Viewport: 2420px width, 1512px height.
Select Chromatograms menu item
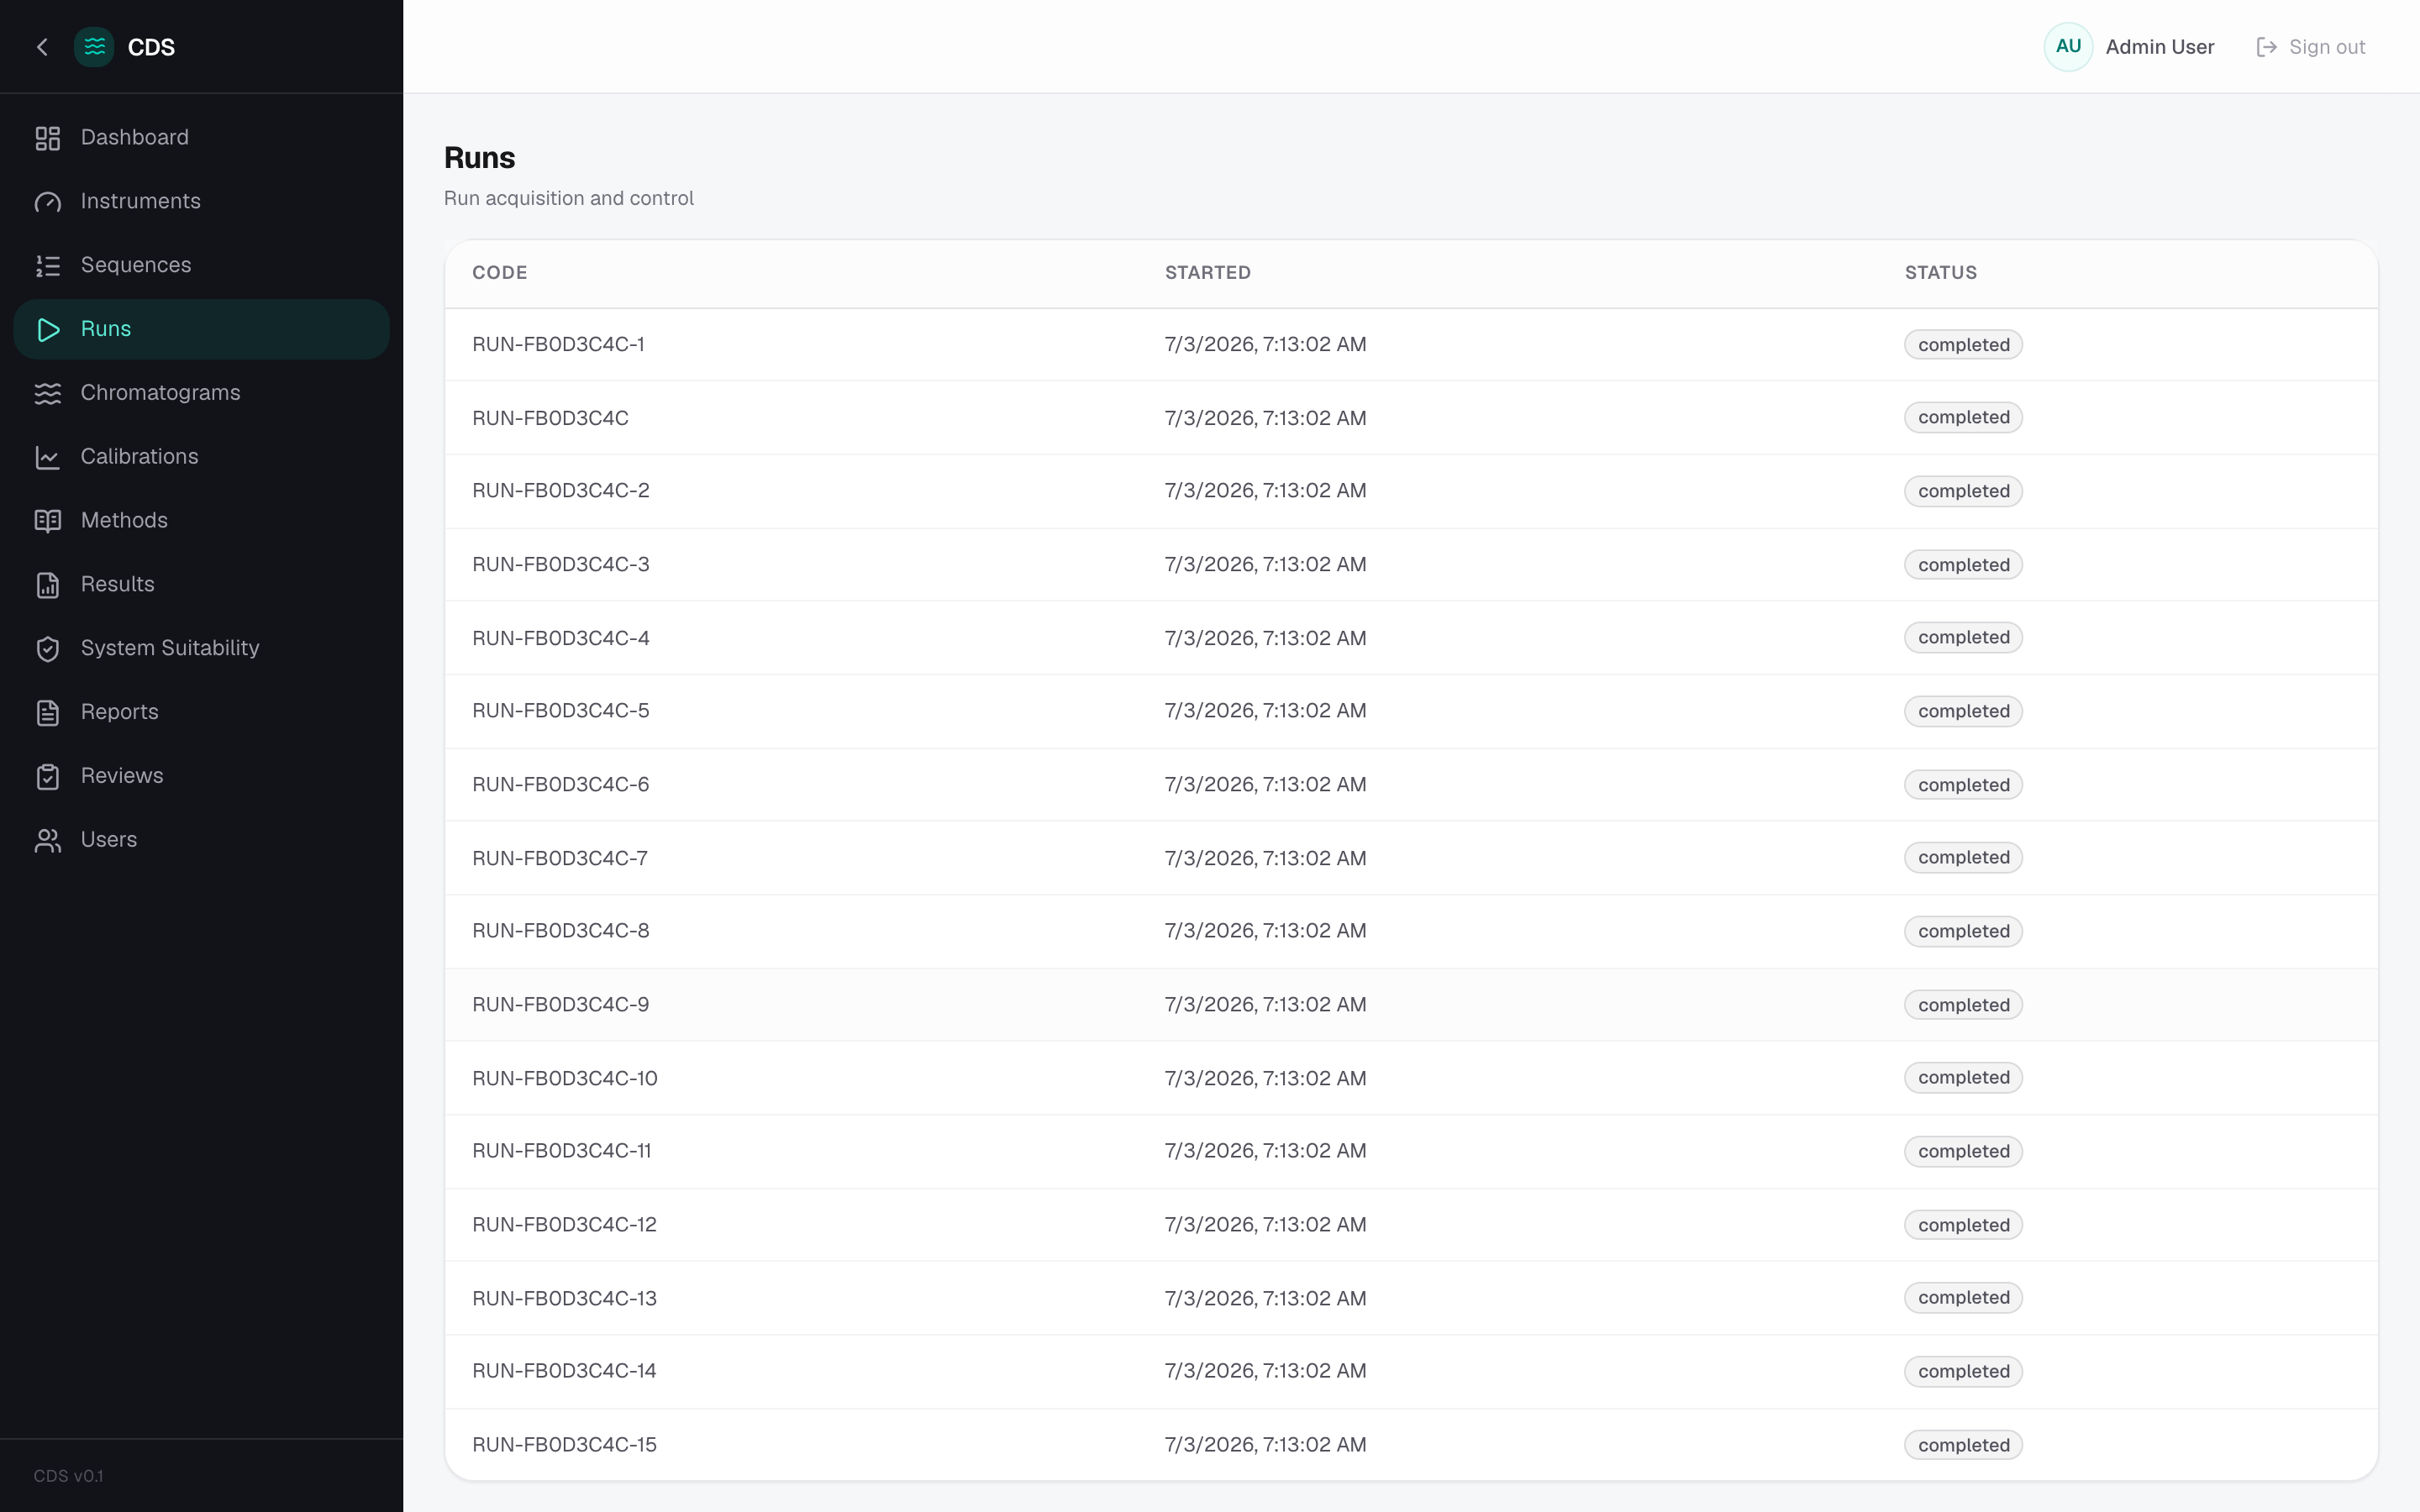(x=201, y=393)
